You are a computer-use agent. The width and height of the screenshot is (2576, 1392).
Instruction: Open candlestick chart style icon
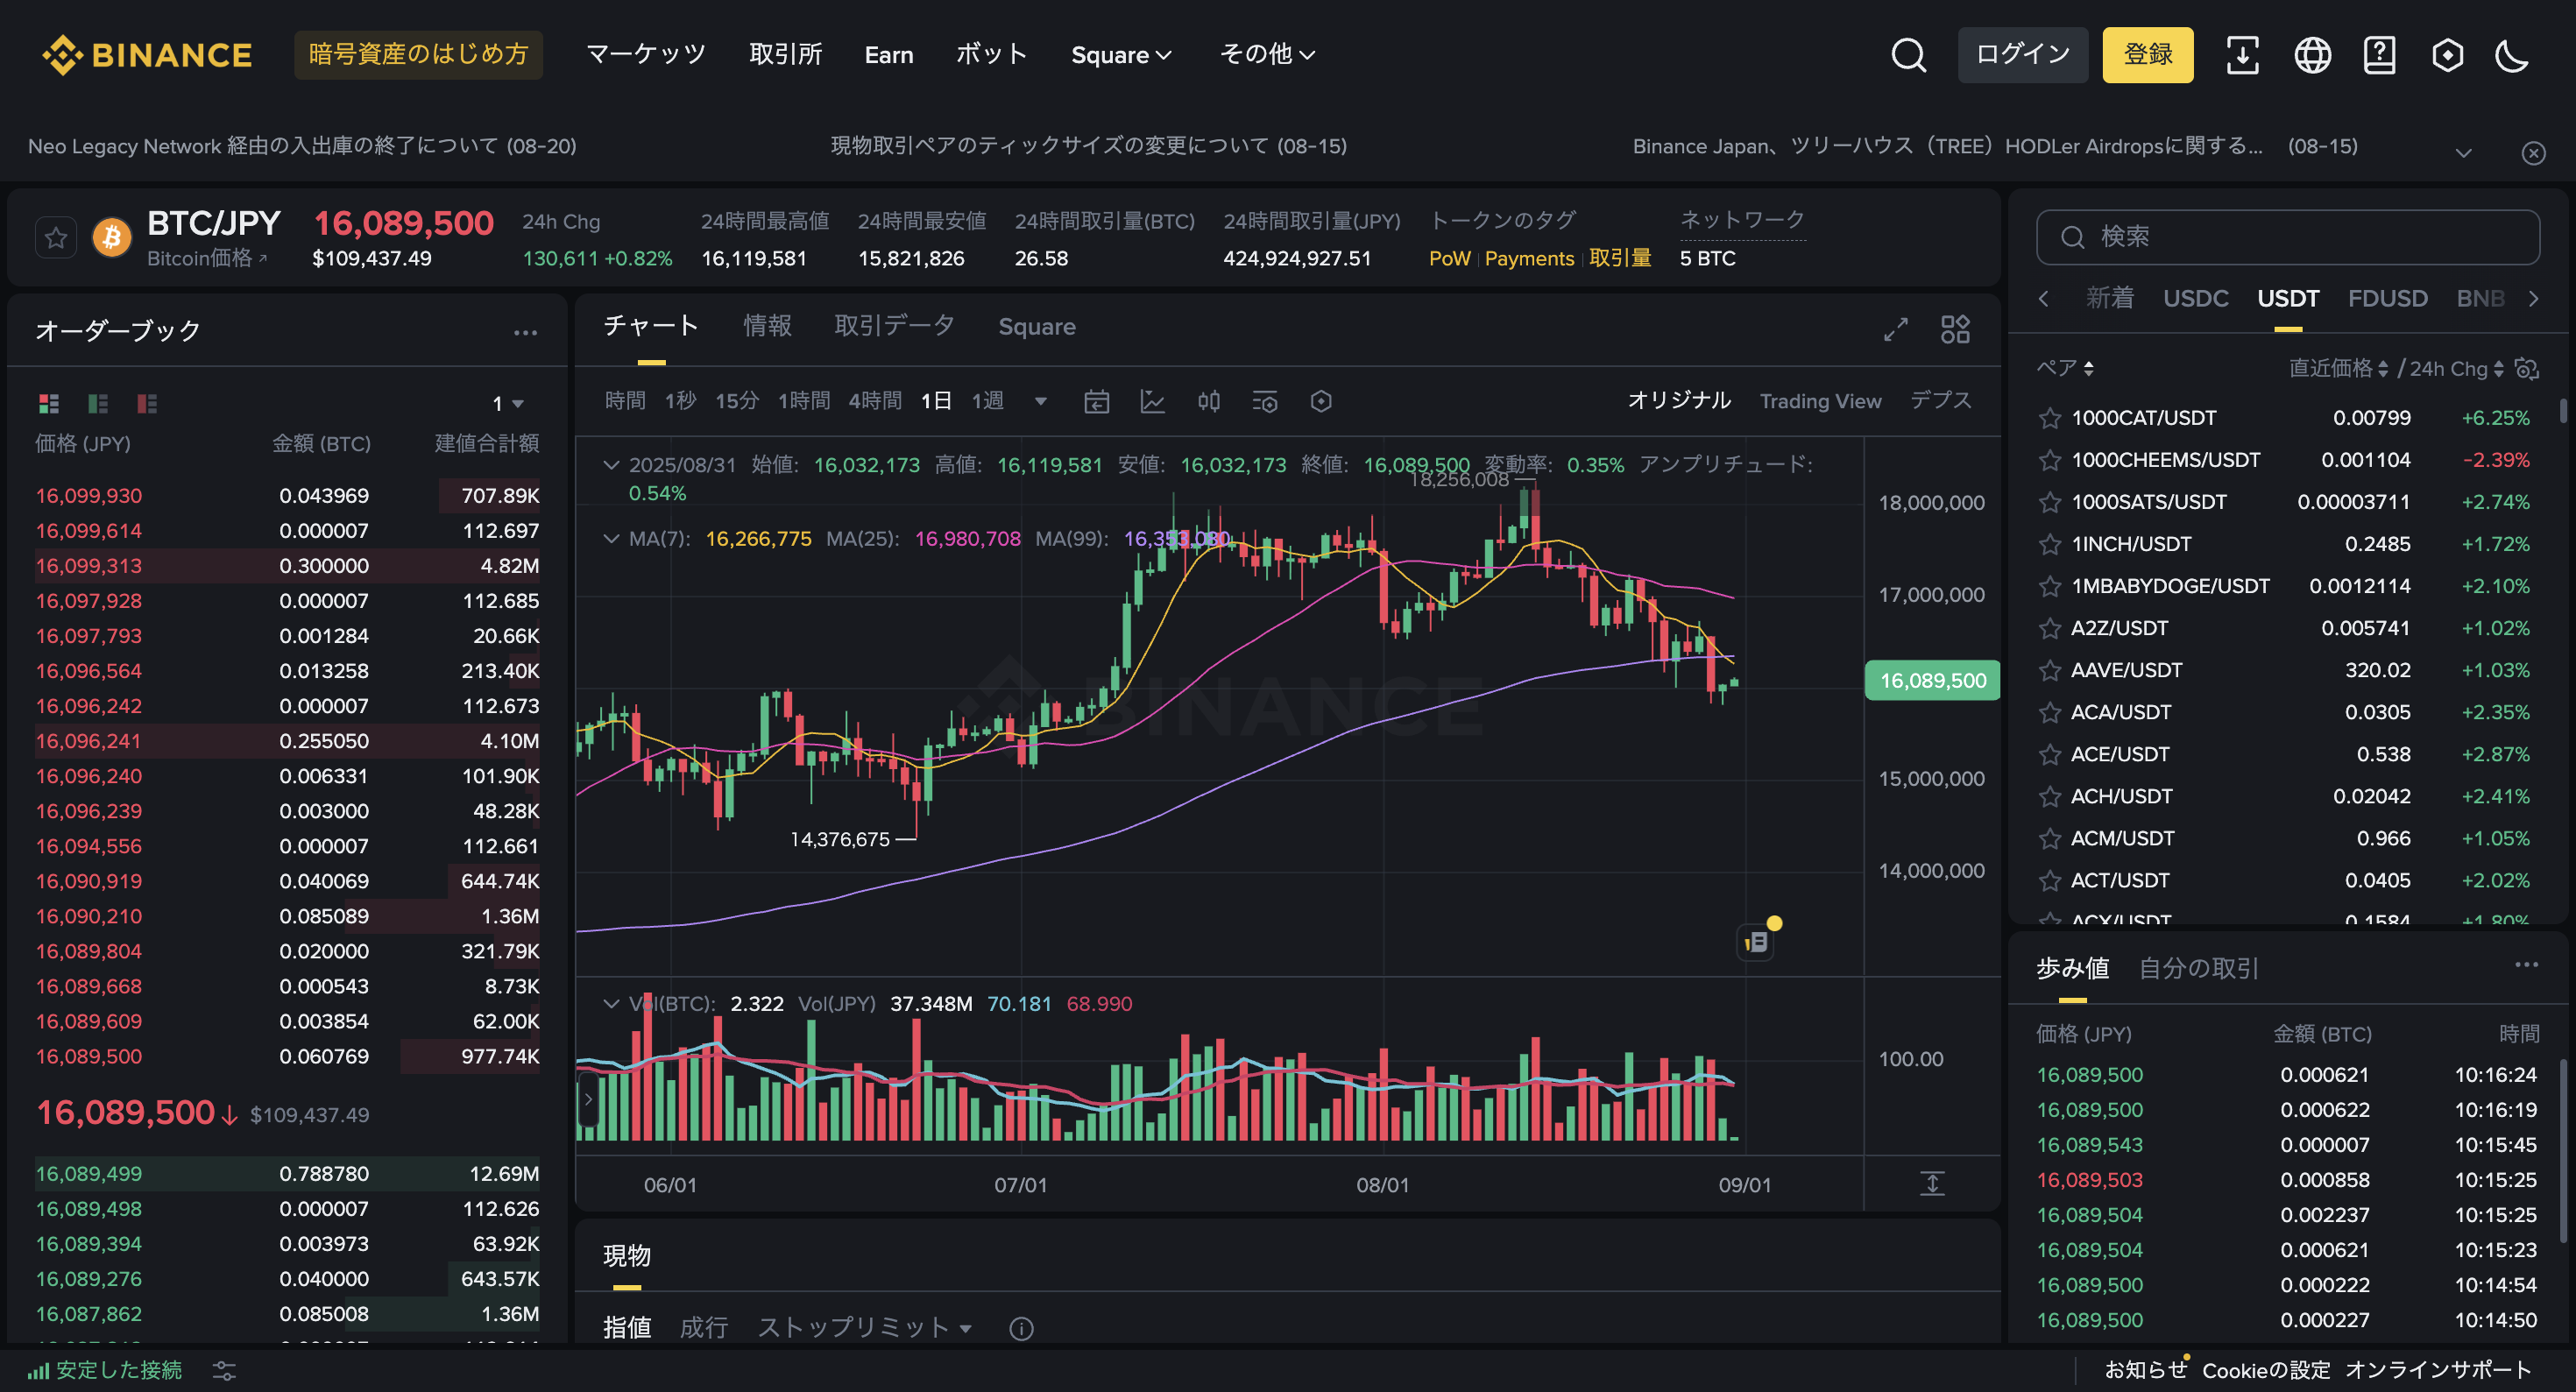tap(1208, 401)
